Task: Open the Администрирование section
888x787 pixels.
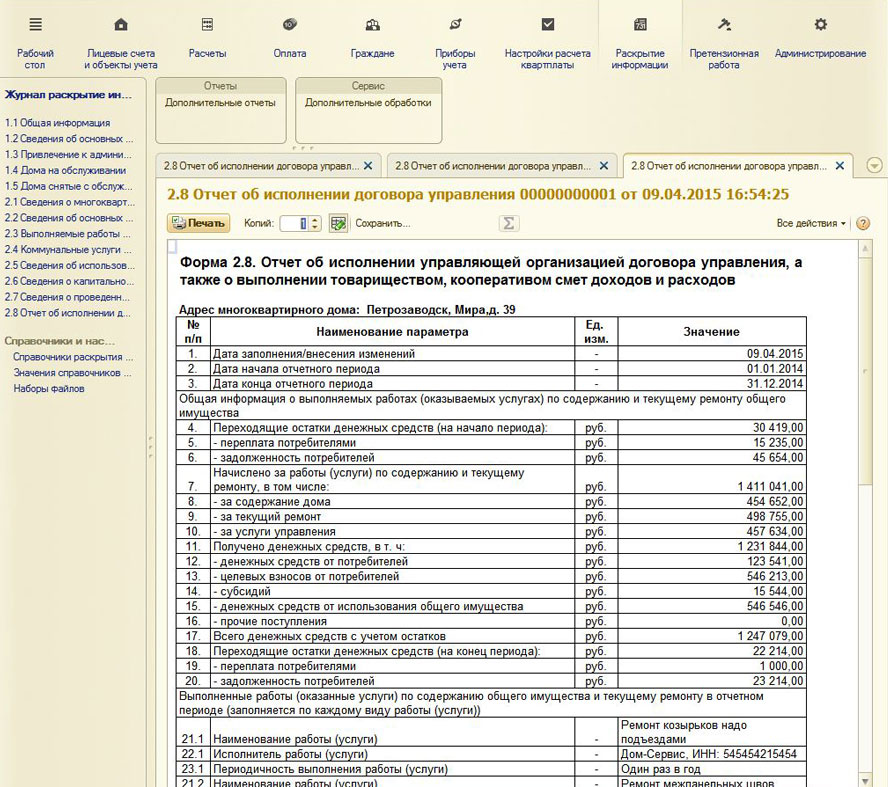Action: pyautogui.click(x=820, y=39)
